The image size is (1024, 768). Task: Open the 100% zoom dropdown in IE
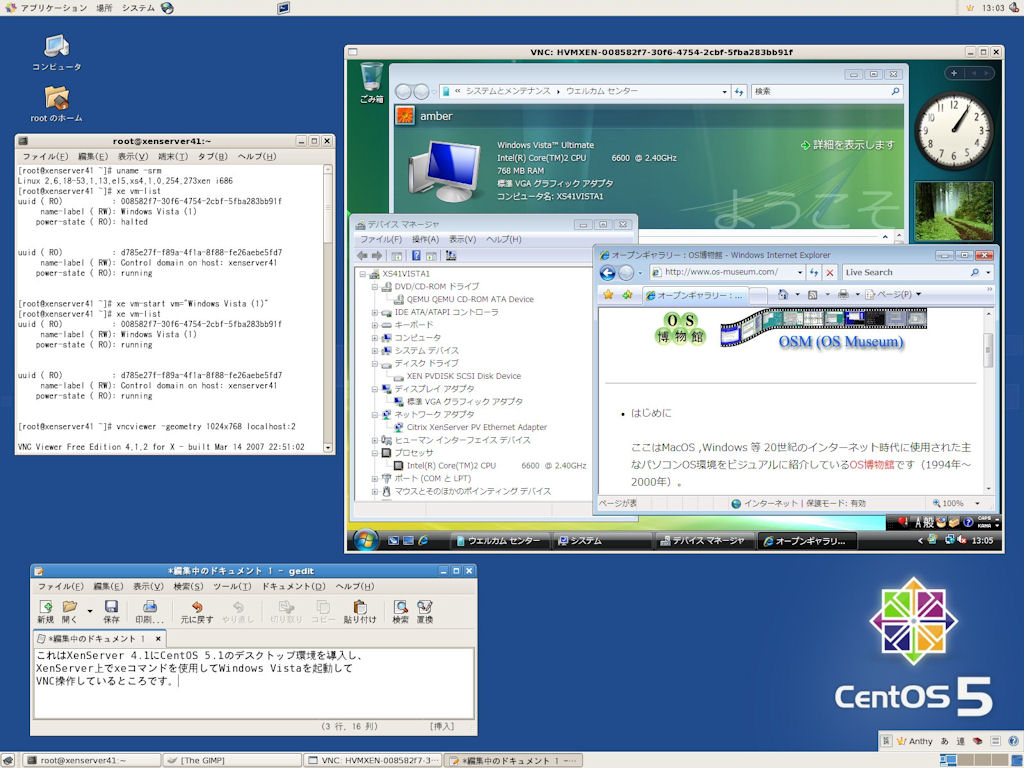pos(978,504)
